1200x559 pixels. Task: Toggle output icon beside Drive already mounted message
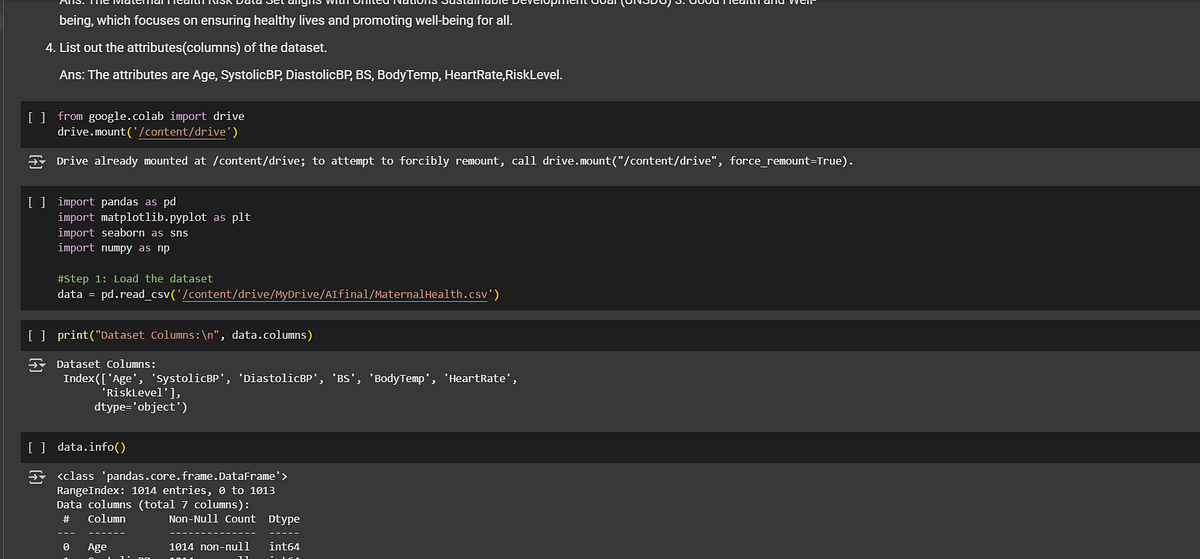click(35, 161)
